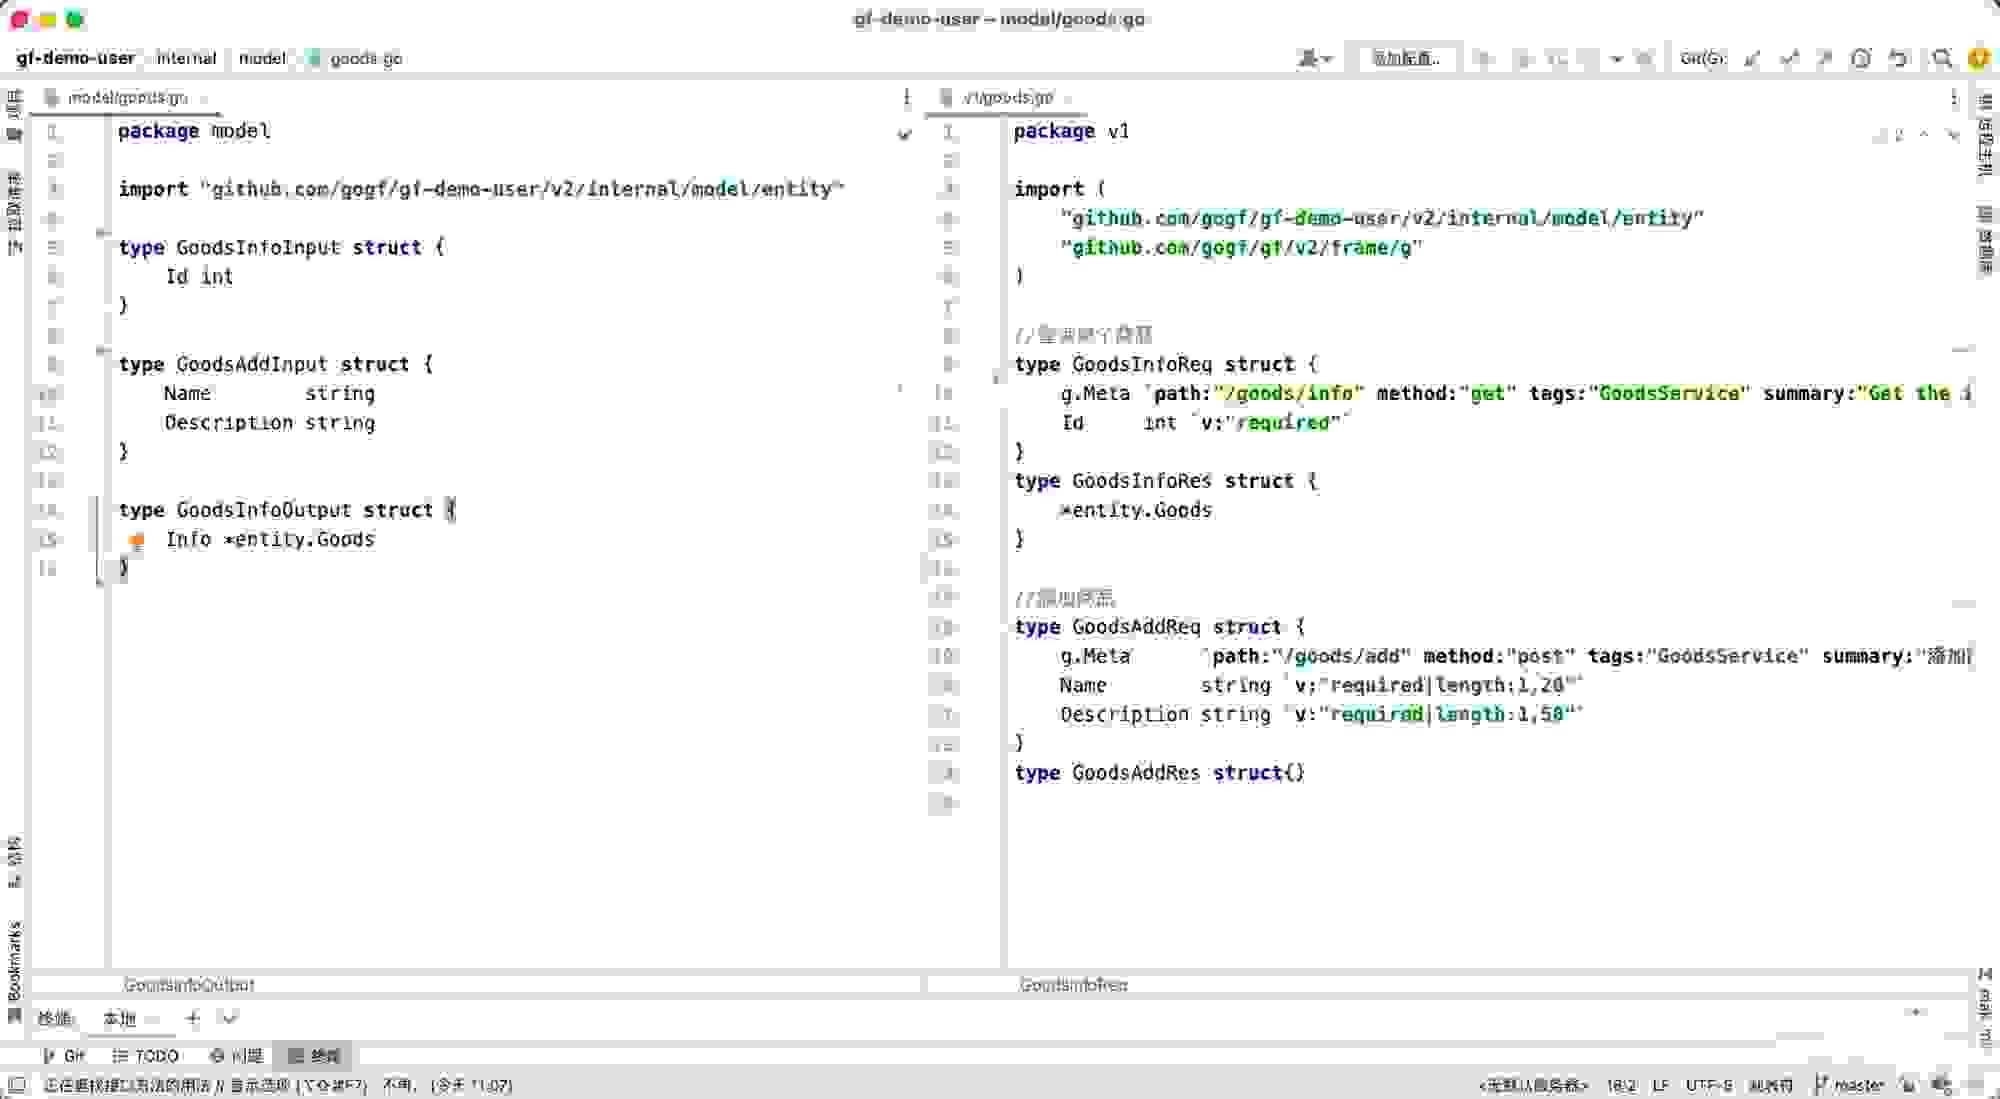
Task: Open terminal panel settings icon
Action: (x=1916, y=1014)
